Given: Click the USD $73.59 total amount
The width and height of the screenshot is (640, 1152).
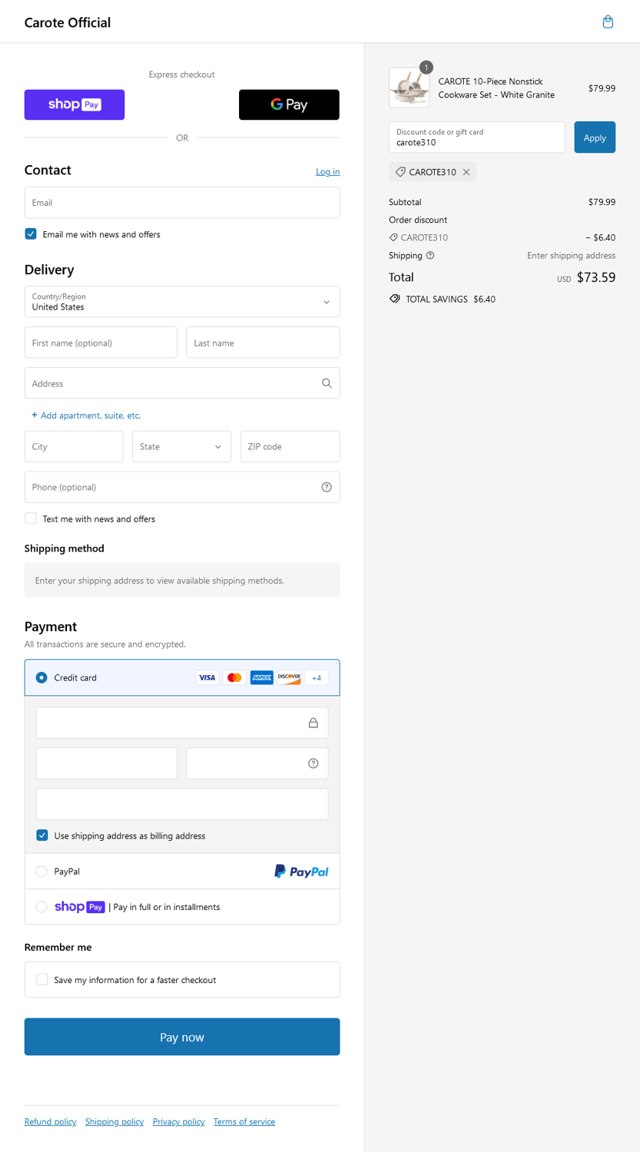Looking at the screenshot, I should pos(586,278).
